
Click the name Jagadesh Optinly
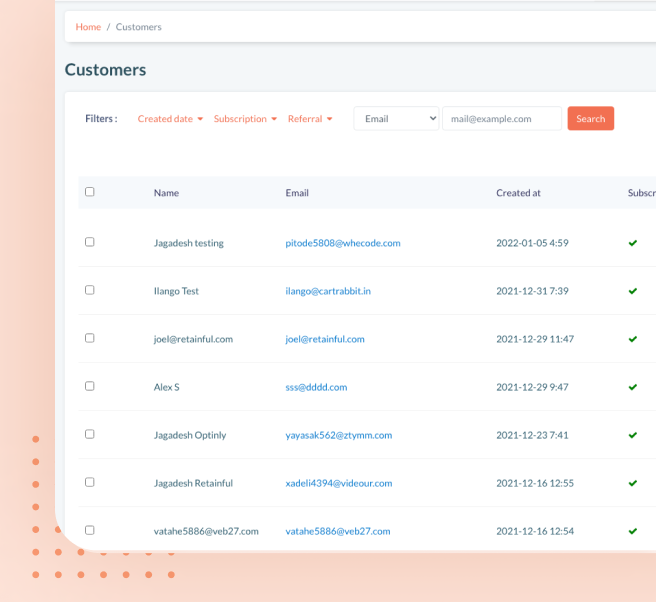click(190, 435)
